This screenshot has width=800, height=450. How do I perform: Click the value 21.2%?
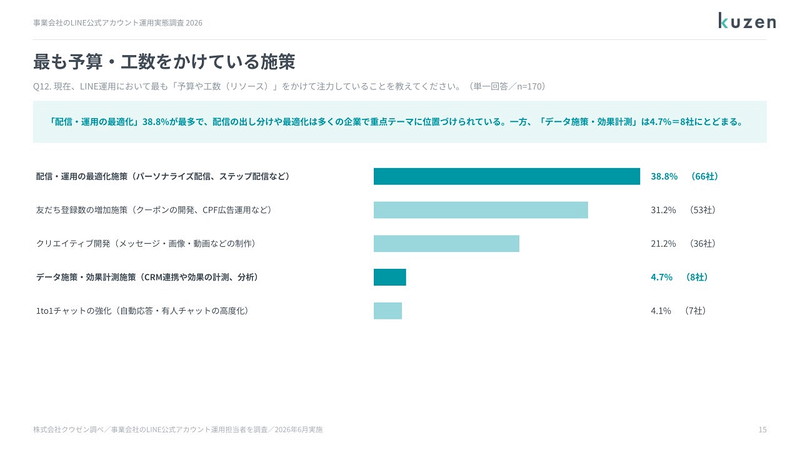[663, 243]
